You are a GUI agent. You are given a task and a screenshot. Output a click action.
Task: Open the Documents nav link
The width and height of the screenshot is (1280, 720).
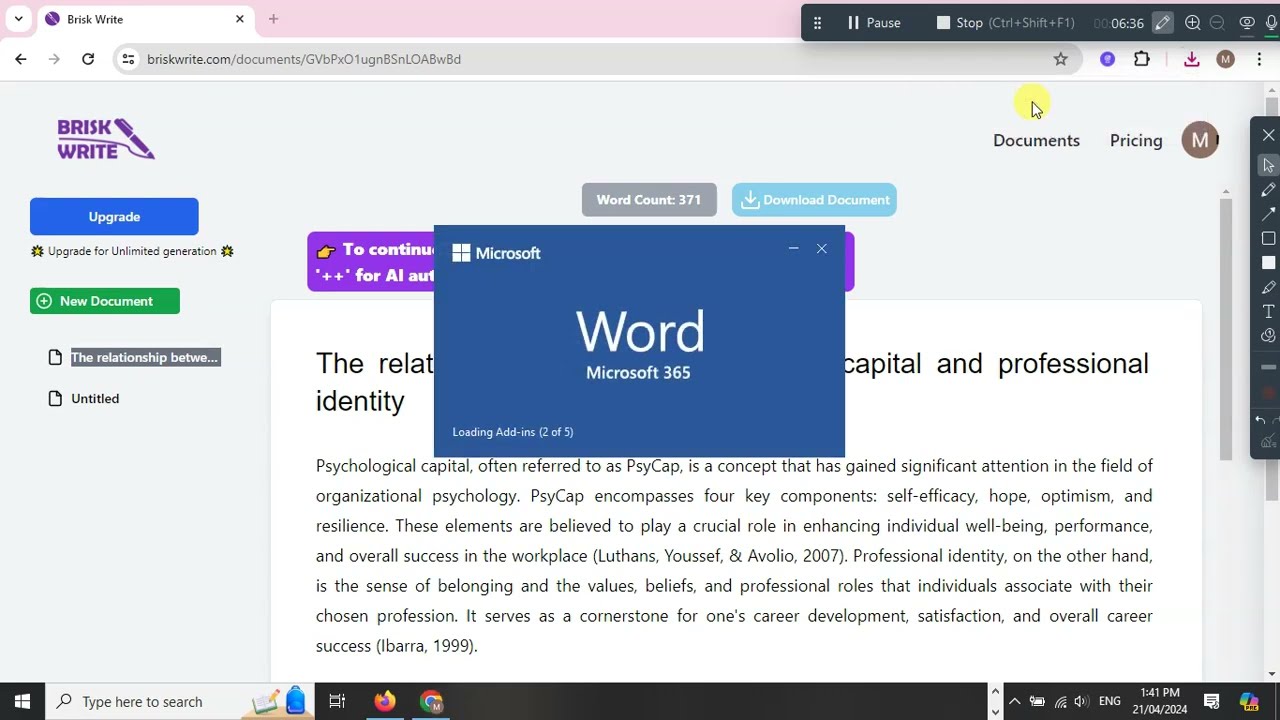pos(1036,140)
